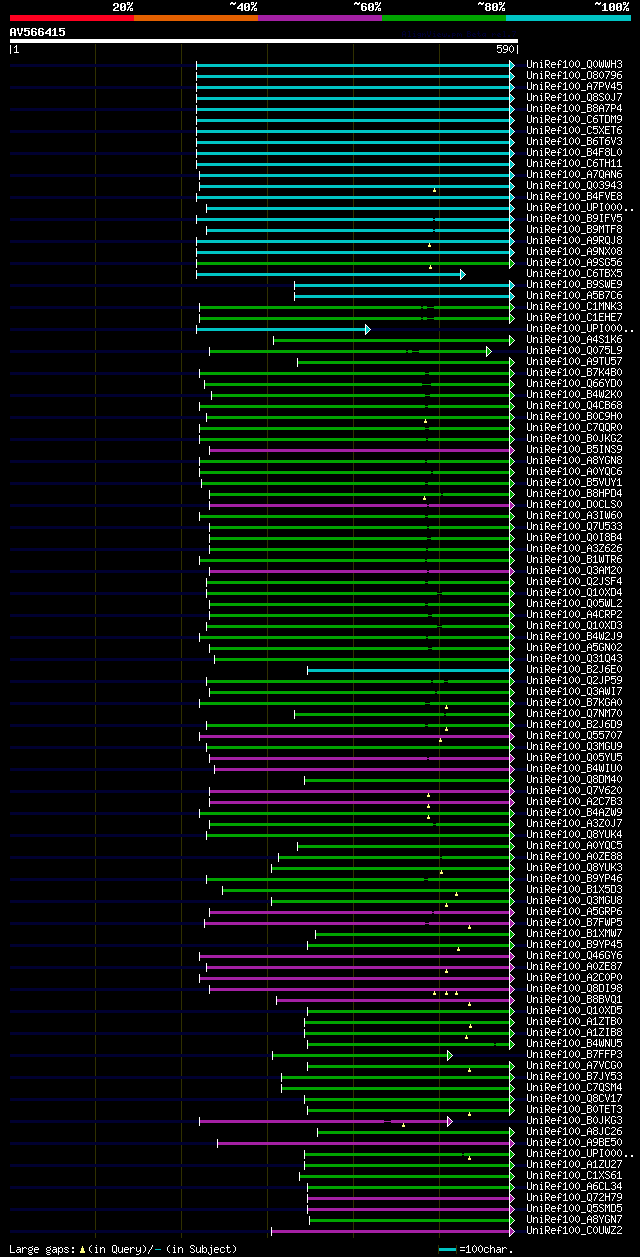
Task: Open the UniRef100_A2C7B3 entry
Action: click(x=574, y=801)
